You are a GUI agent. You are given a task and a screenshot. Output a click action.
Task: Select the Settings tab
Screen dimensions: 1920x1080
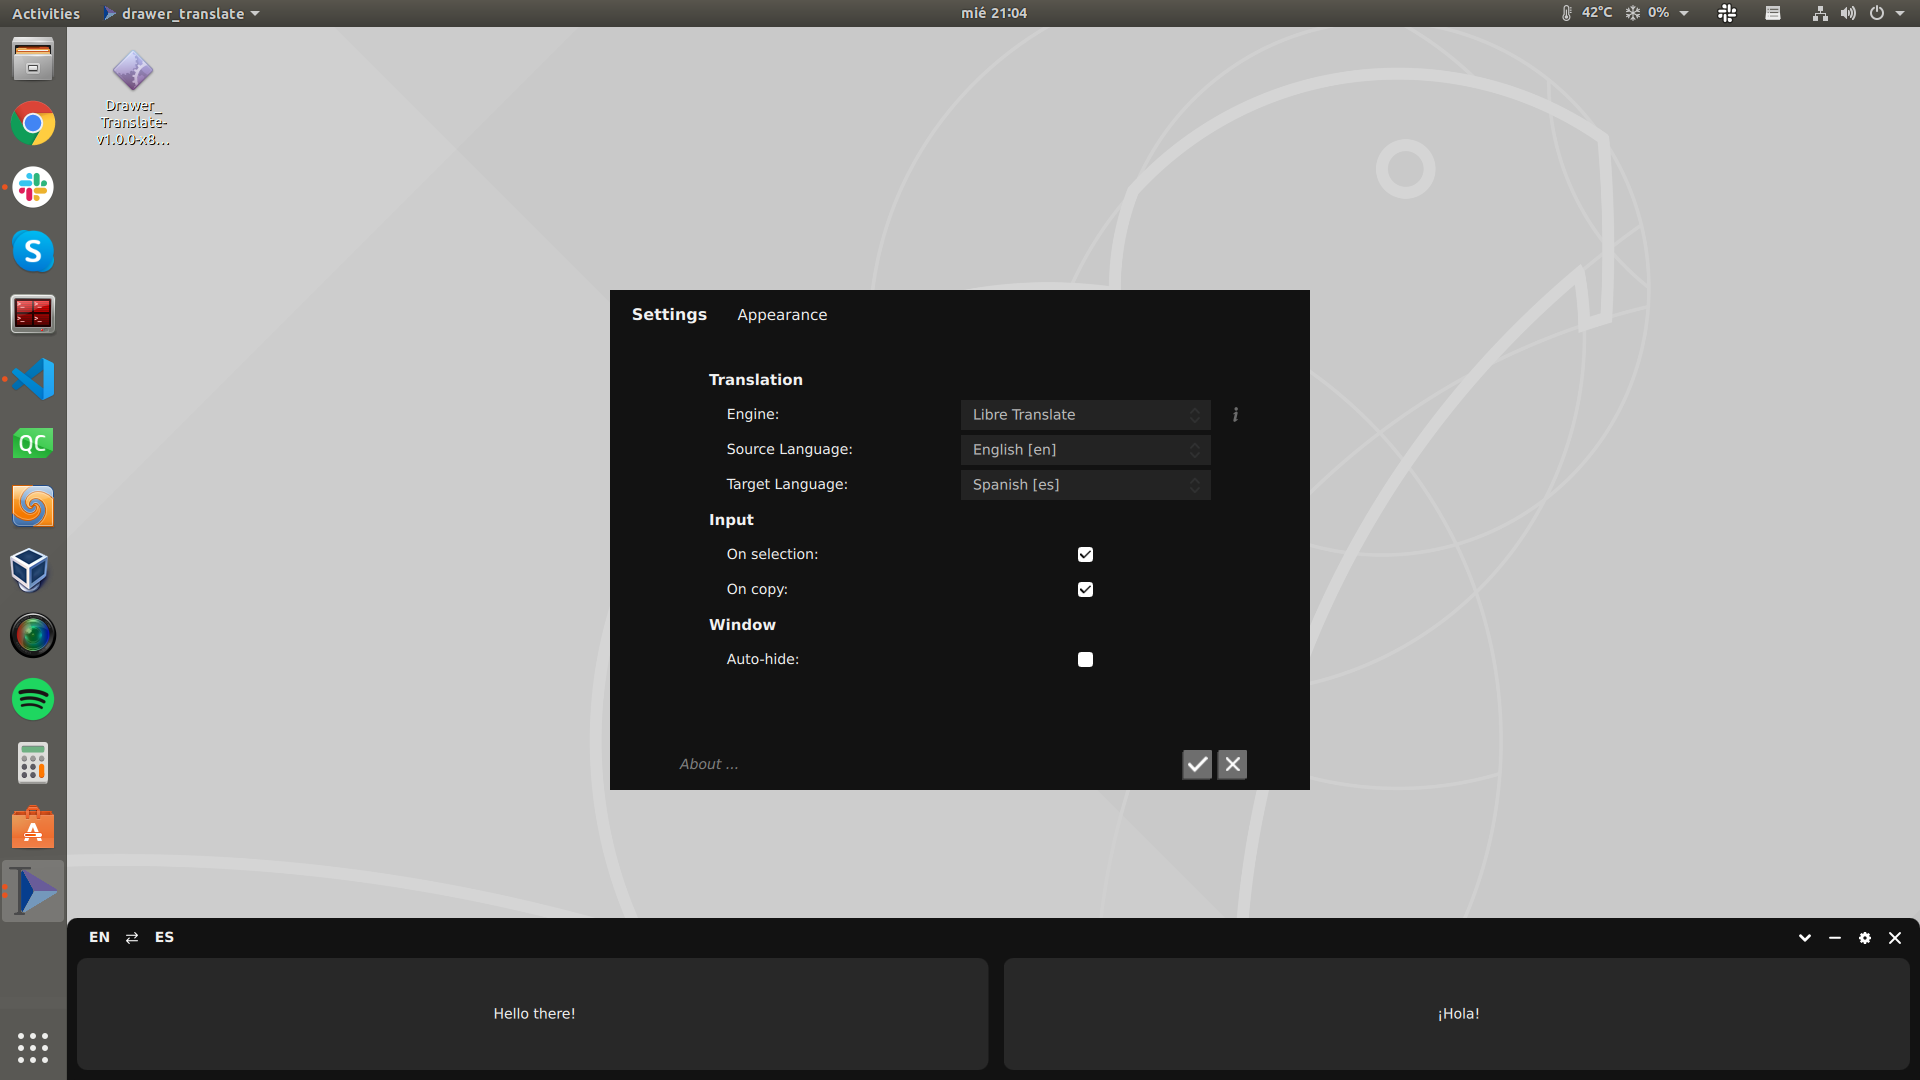tap(669, 314)
